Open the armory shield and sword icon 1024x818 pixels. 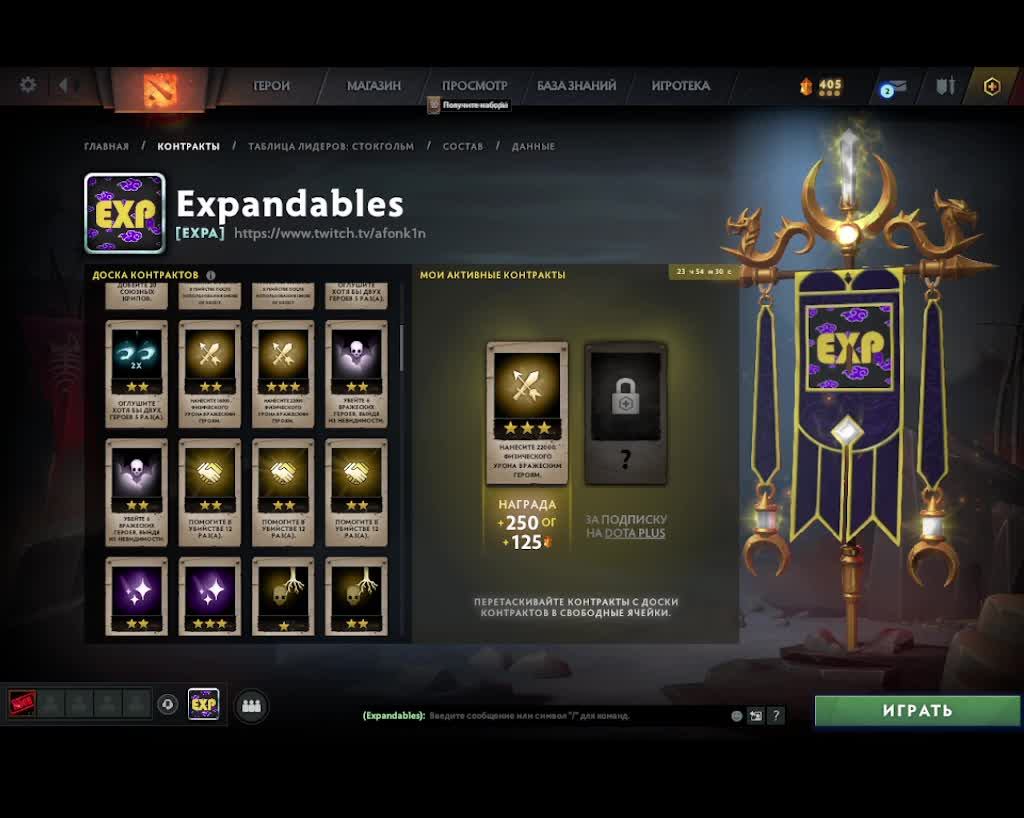point(946,86)
